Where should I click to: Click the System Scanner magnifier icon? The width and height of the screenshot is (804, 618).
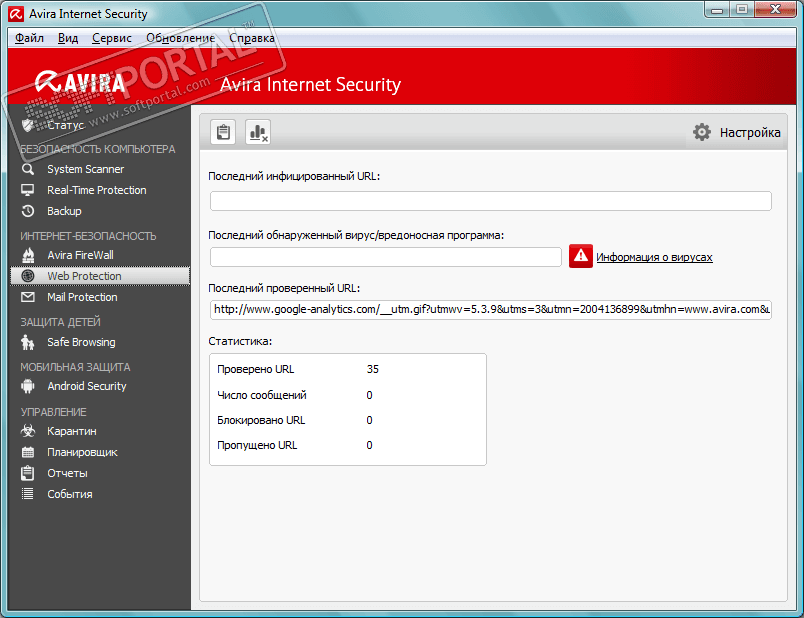[x=28, y=169]
